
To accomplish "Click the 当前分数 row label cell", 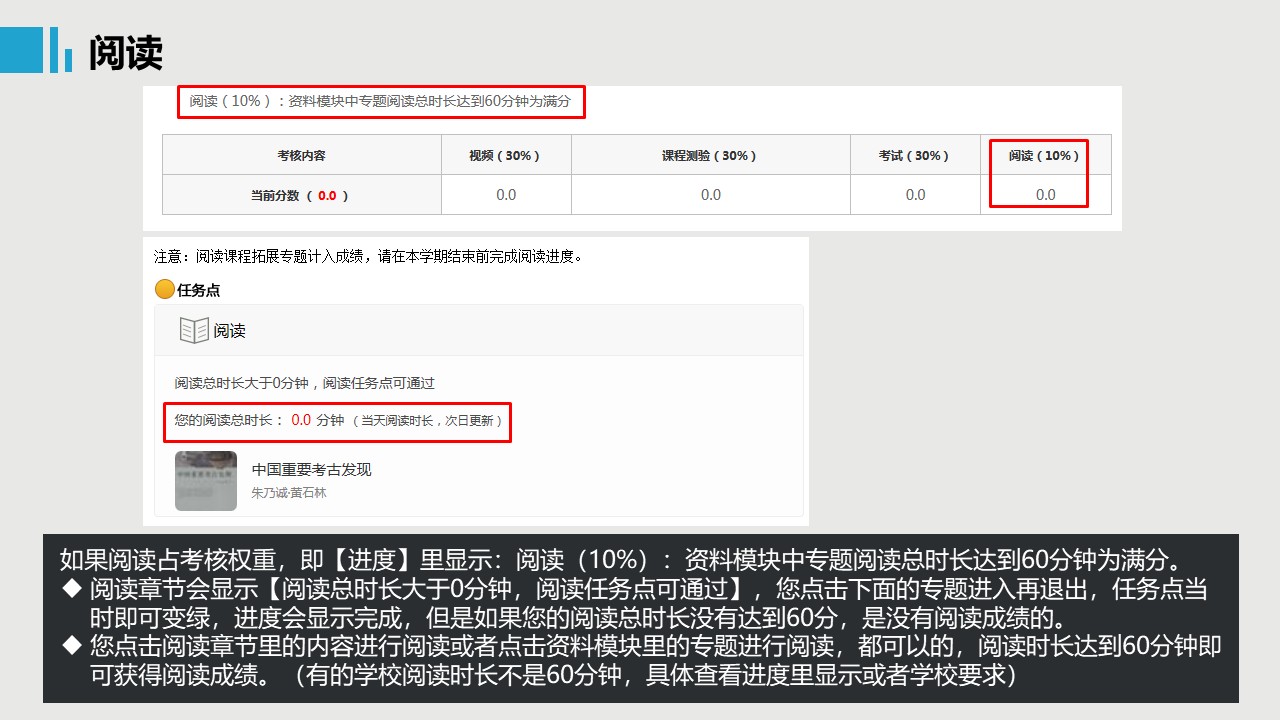I will tap(302, 195).
